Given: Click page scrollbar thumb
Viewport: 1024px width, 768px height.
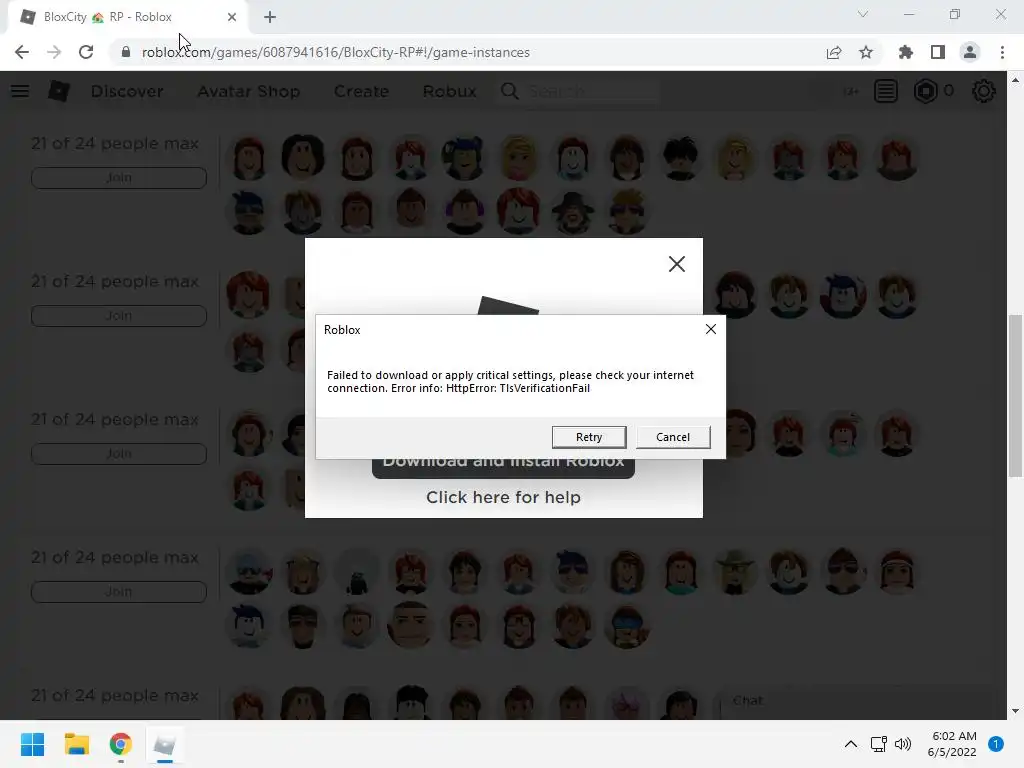Looking at the screenshot, I should coord(1015,396).
